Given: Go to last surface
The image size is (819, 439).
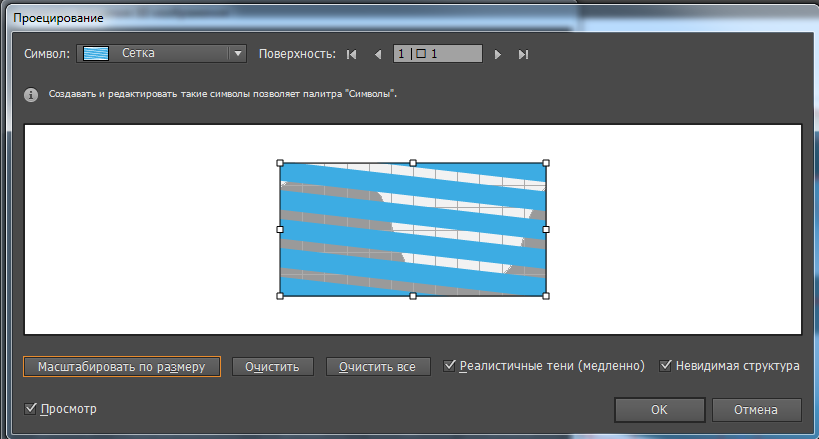Looking at the screenshot, I should click(523, 54).
